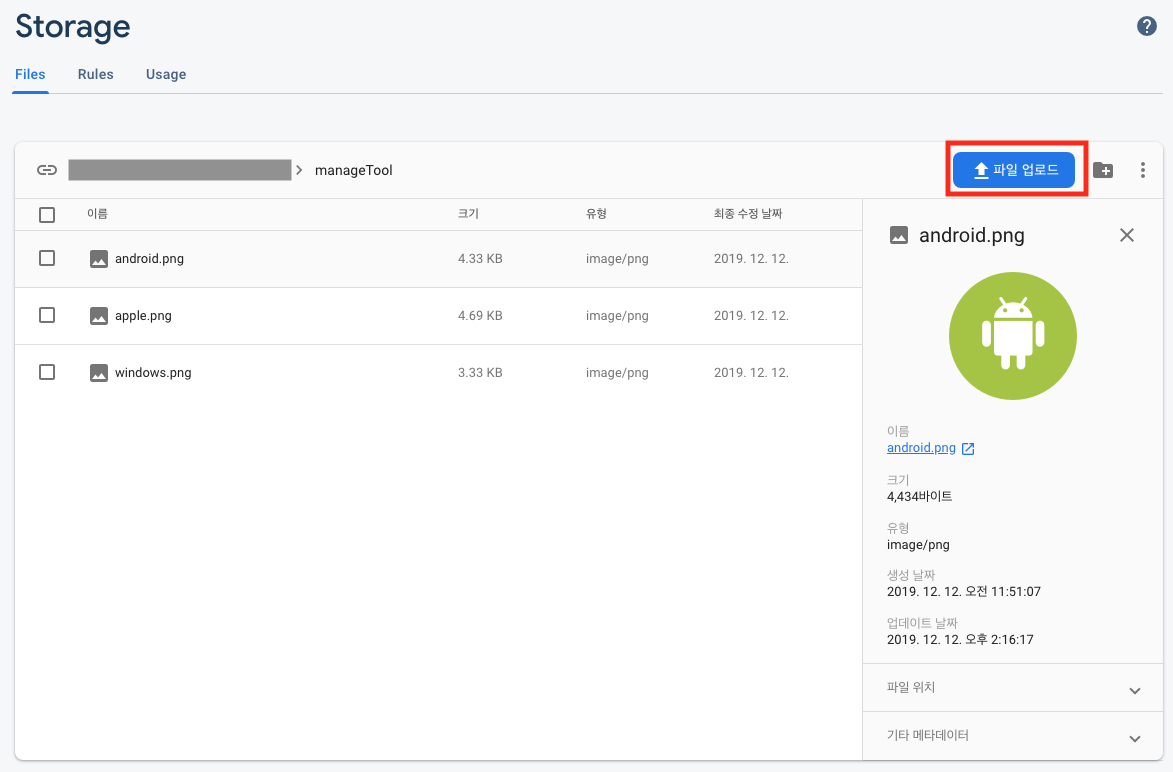Click the breadcrumb chevron before manageTool
1173x772 pixels.
[299, 171]
